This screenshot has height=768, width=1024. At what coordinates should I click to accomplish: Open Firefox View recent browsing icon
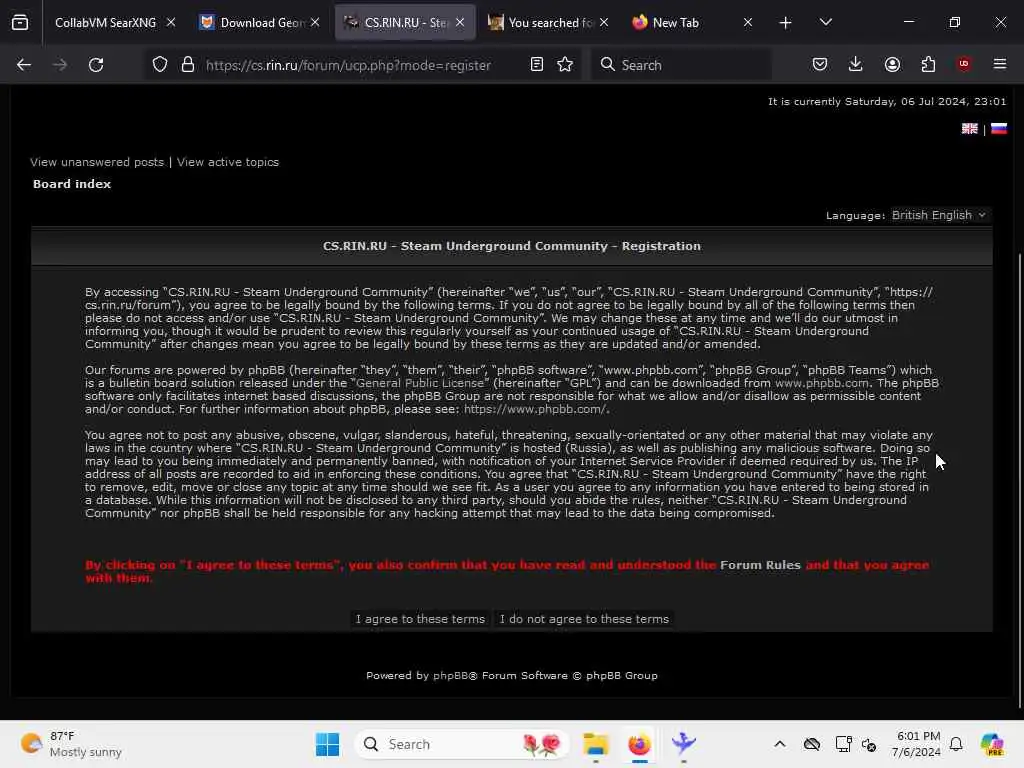(x=20, y=23)
